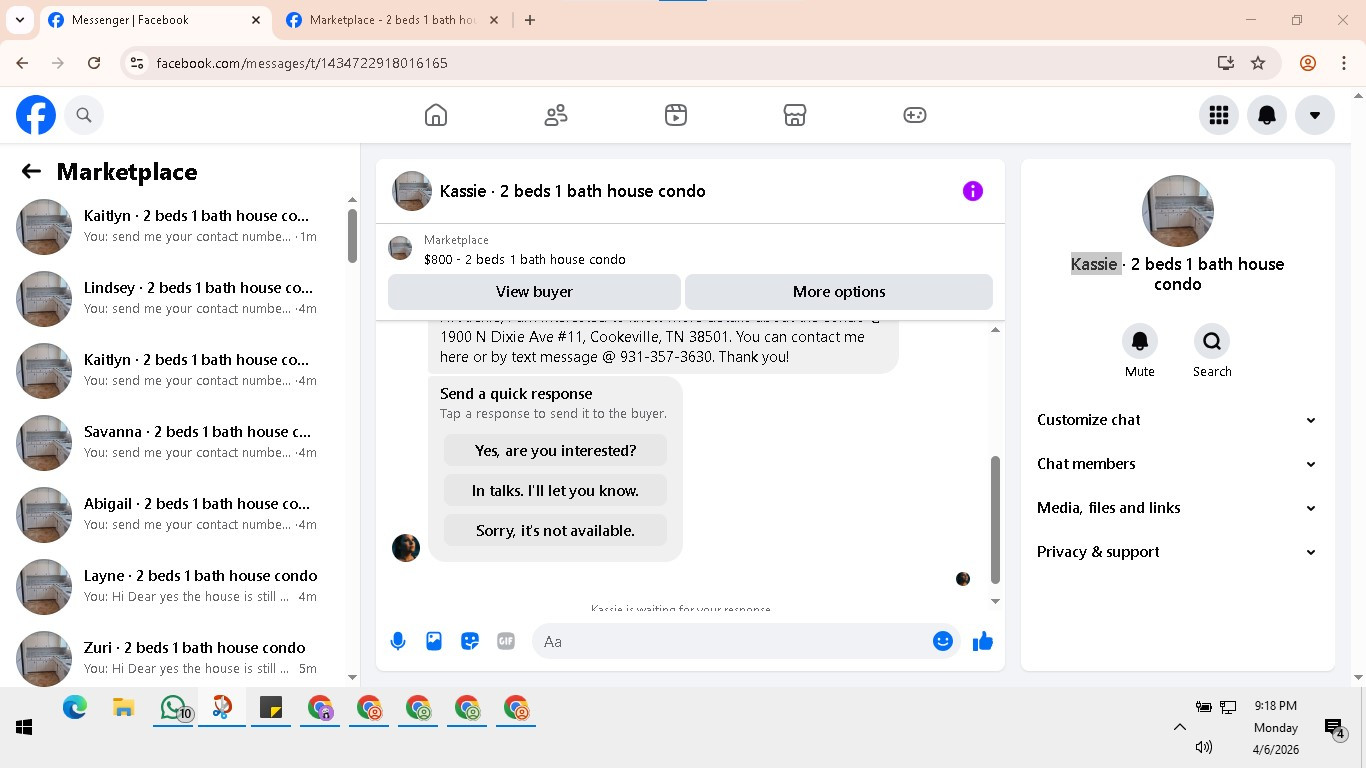Open the Chrome three-dot menu
This screenshot has height=768, width=1366.
pos(1344,63)
